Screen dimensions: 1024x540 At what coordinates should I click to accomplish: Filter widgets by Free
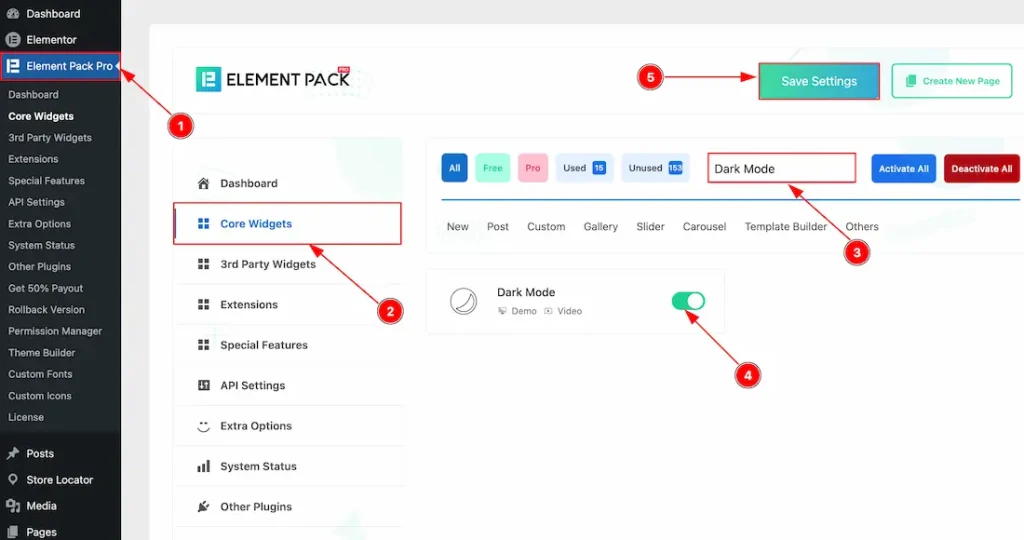pyautogui.click(x=492, y=168)
